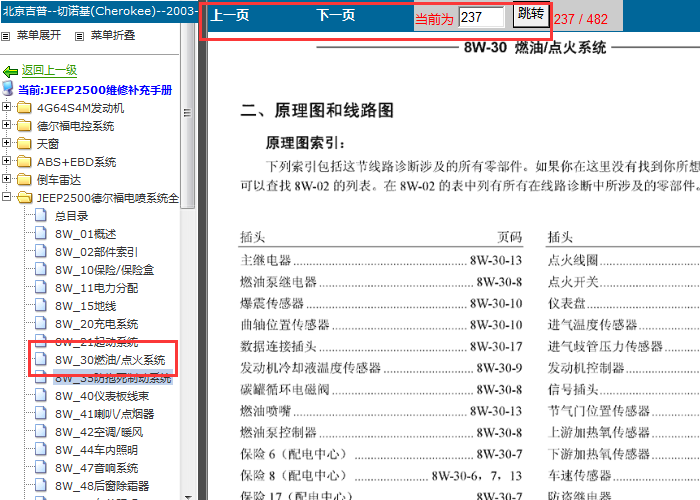Click scrollbar down arrow in tree panel
Image resolution: width=700 pixels, height=500 pixels.
[188, 496]
